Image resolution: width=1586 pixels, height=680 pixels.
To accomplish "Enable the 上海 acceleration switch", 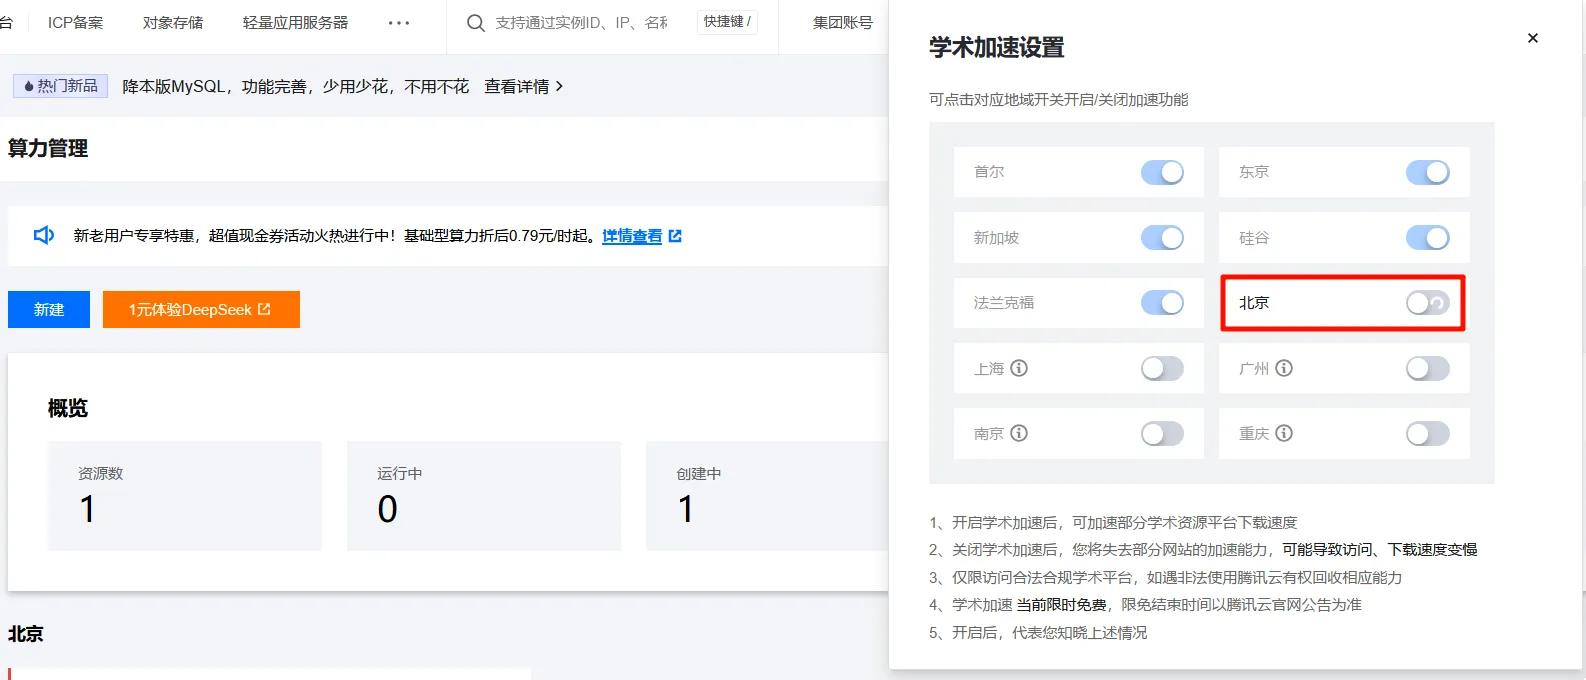I will (x=1162, y=368).
